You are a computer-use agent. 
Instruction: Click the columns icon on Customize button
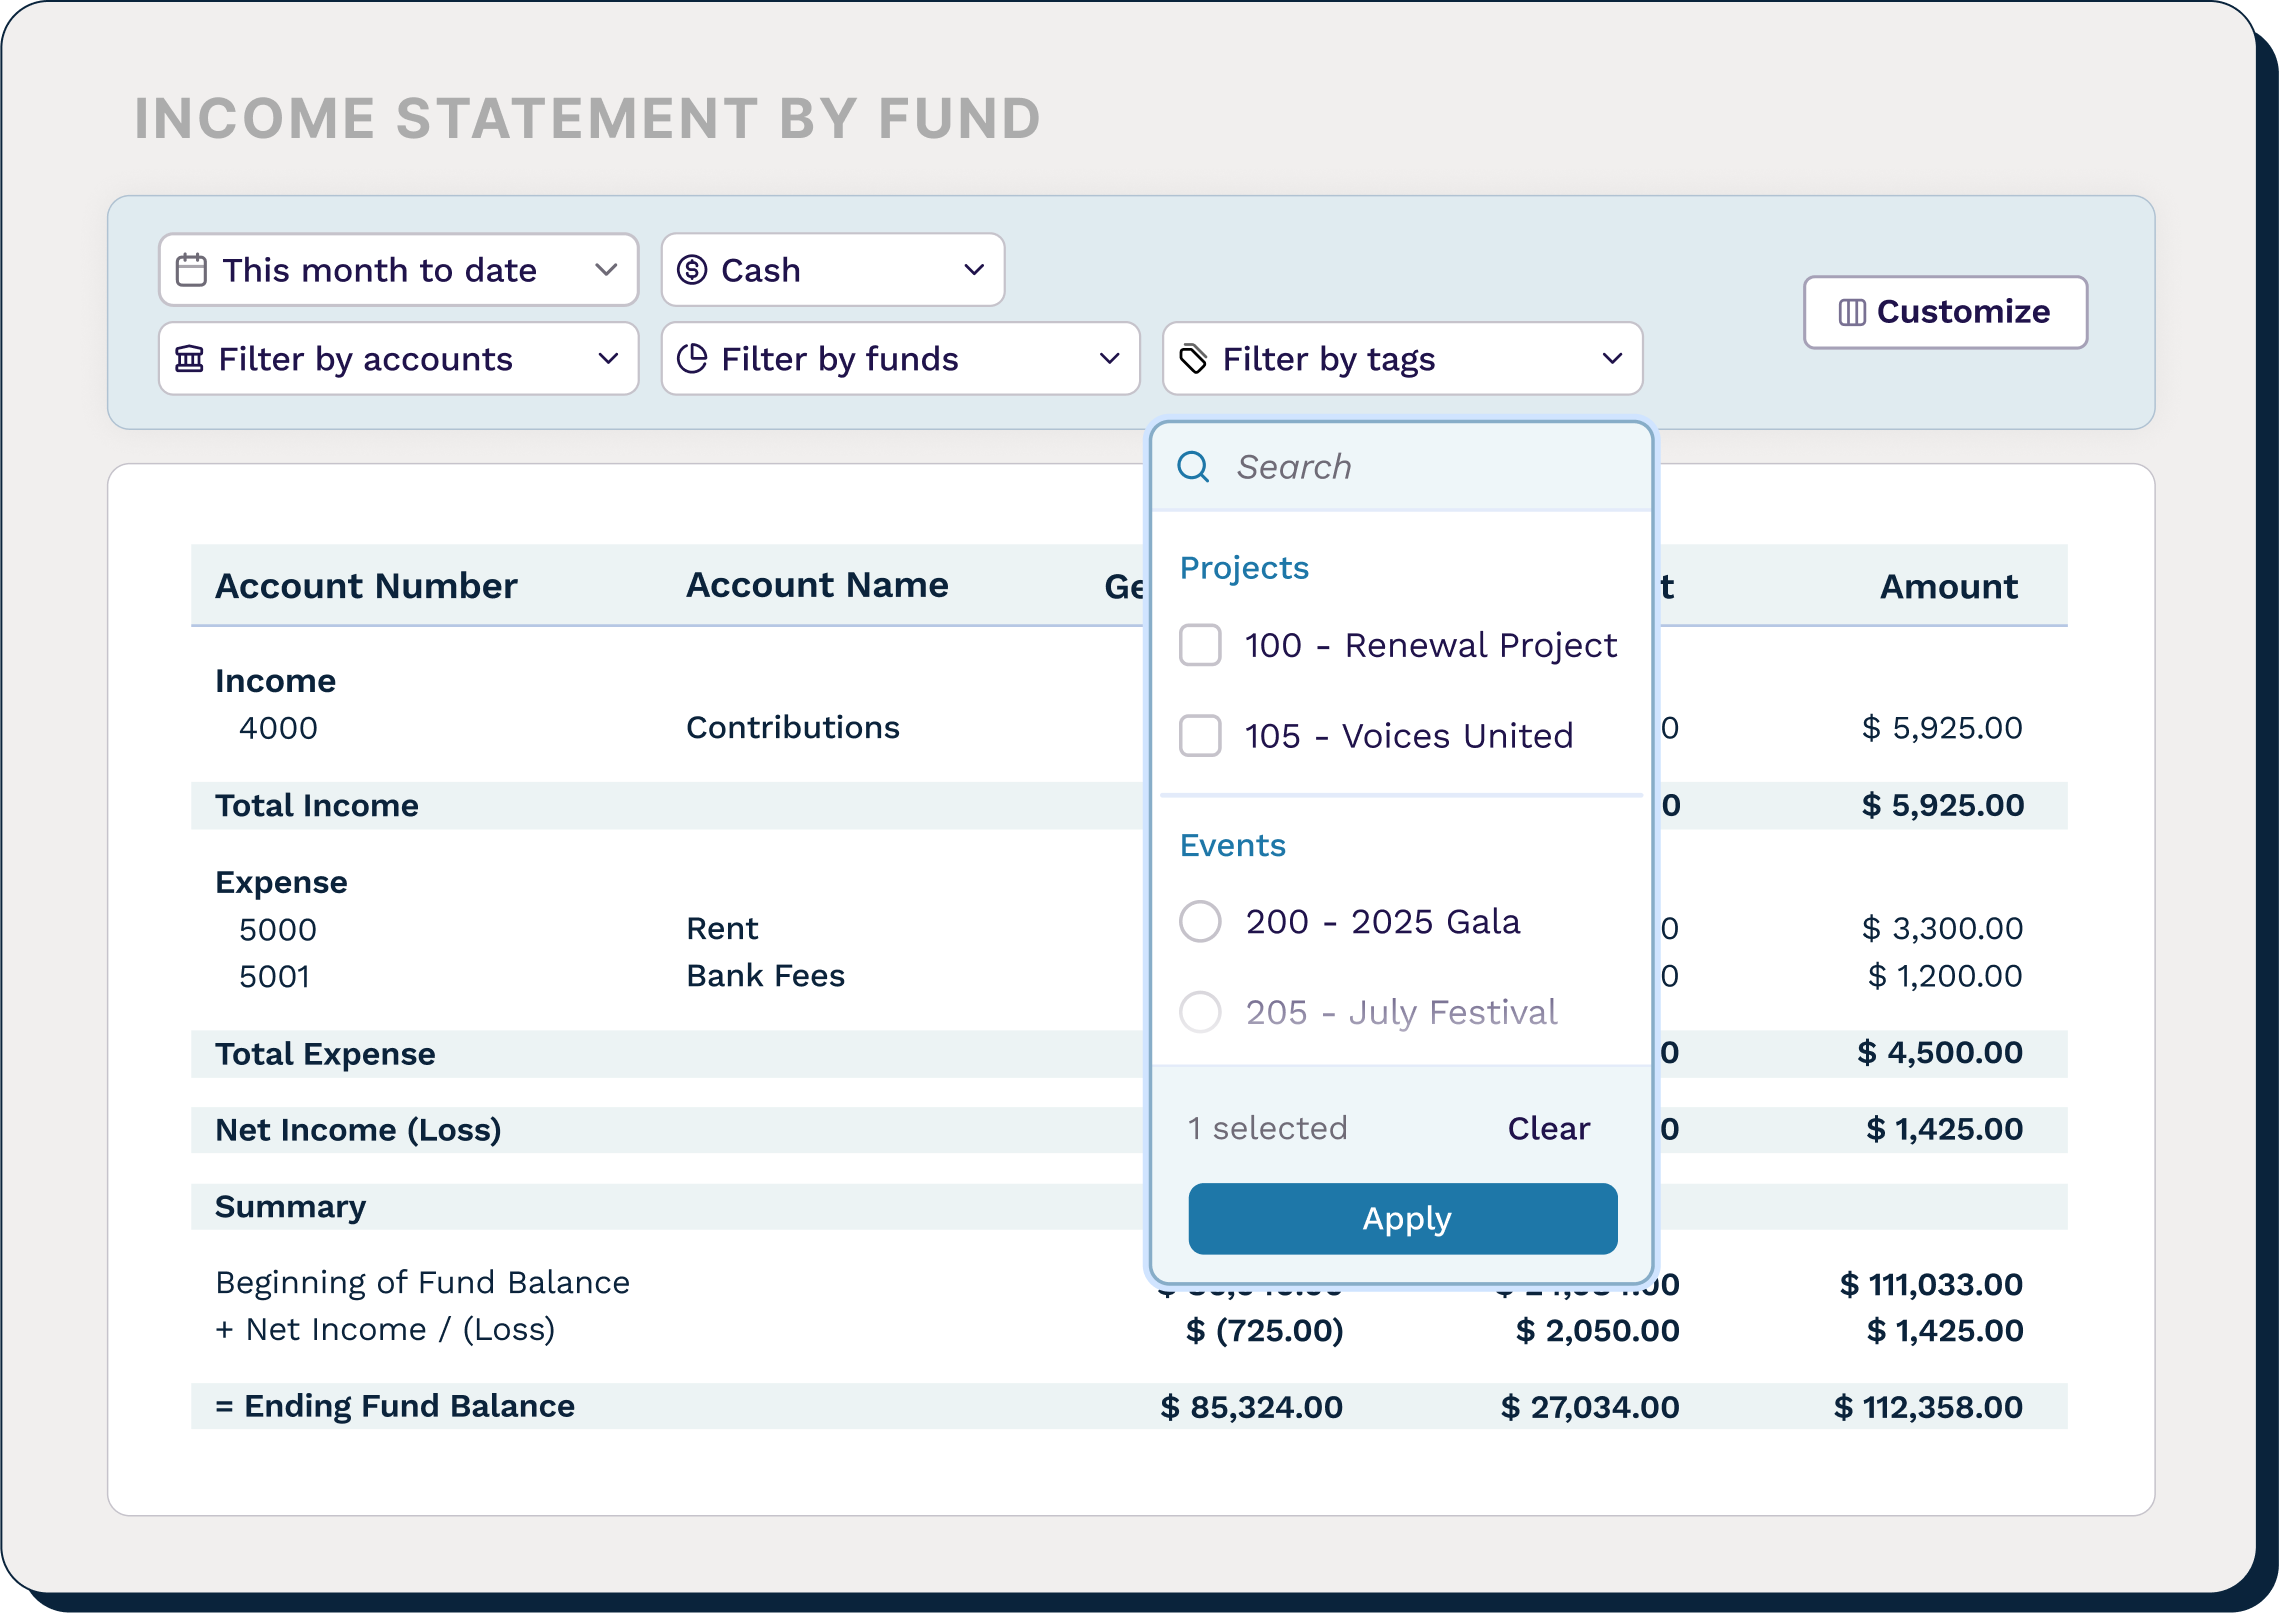tap(1852, 312)
